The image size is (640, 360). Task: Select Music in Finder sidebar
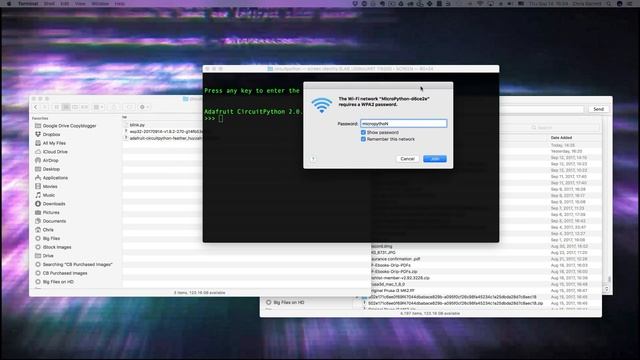pyautogui.click(x=45, y=195)
